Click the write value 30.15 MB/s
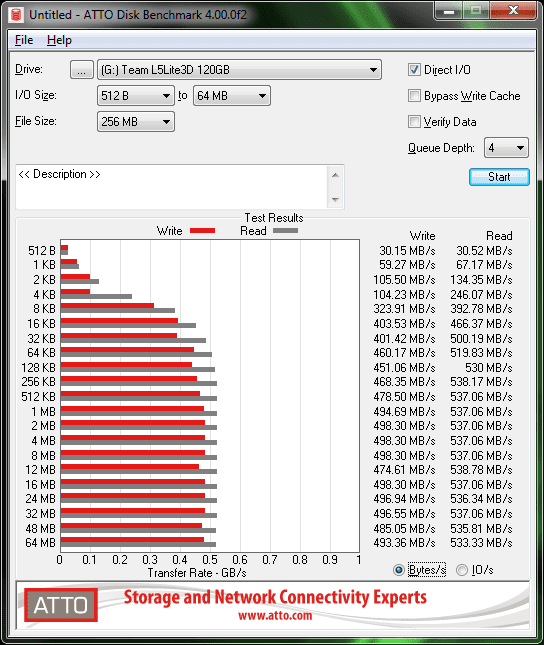 click(x=407, y=251)
